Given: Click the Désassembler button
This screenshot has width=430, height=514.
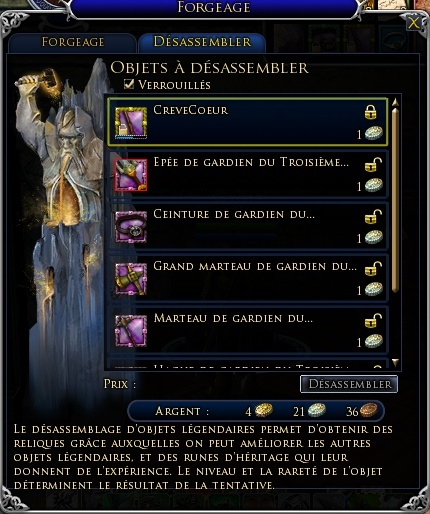Looking at the screenshot, I should click(x=349, y=384).
